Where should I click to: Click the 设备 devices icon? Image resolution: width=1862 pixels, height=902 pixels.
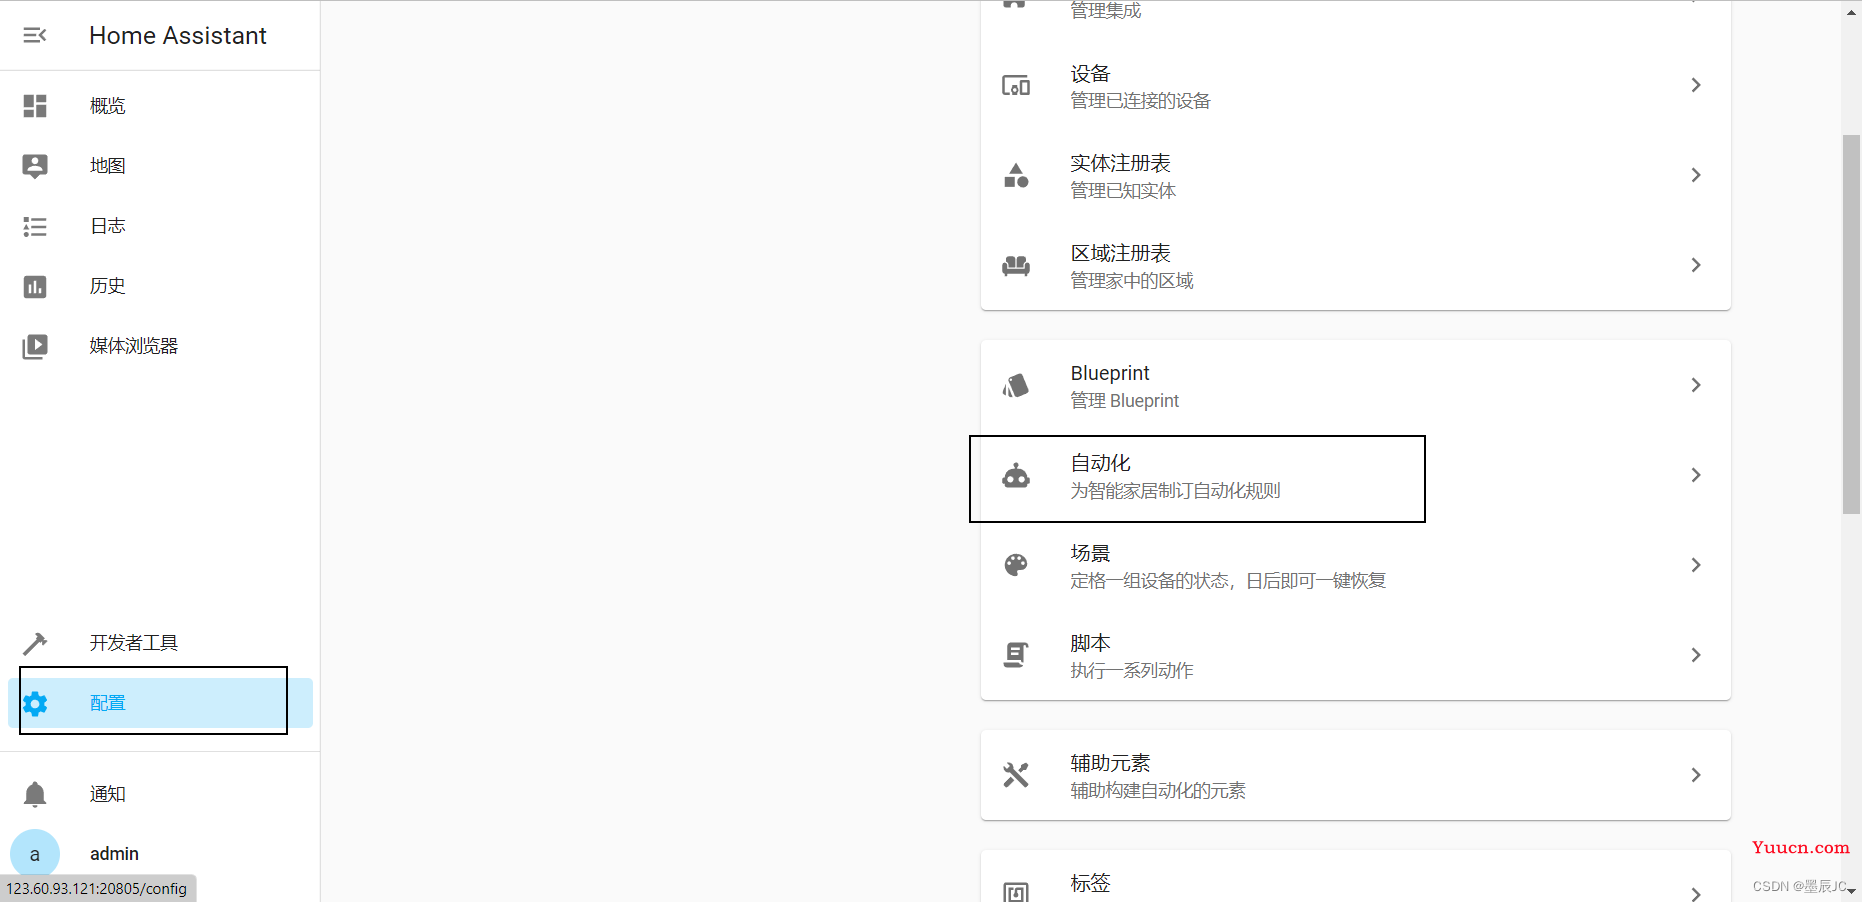1016,86
